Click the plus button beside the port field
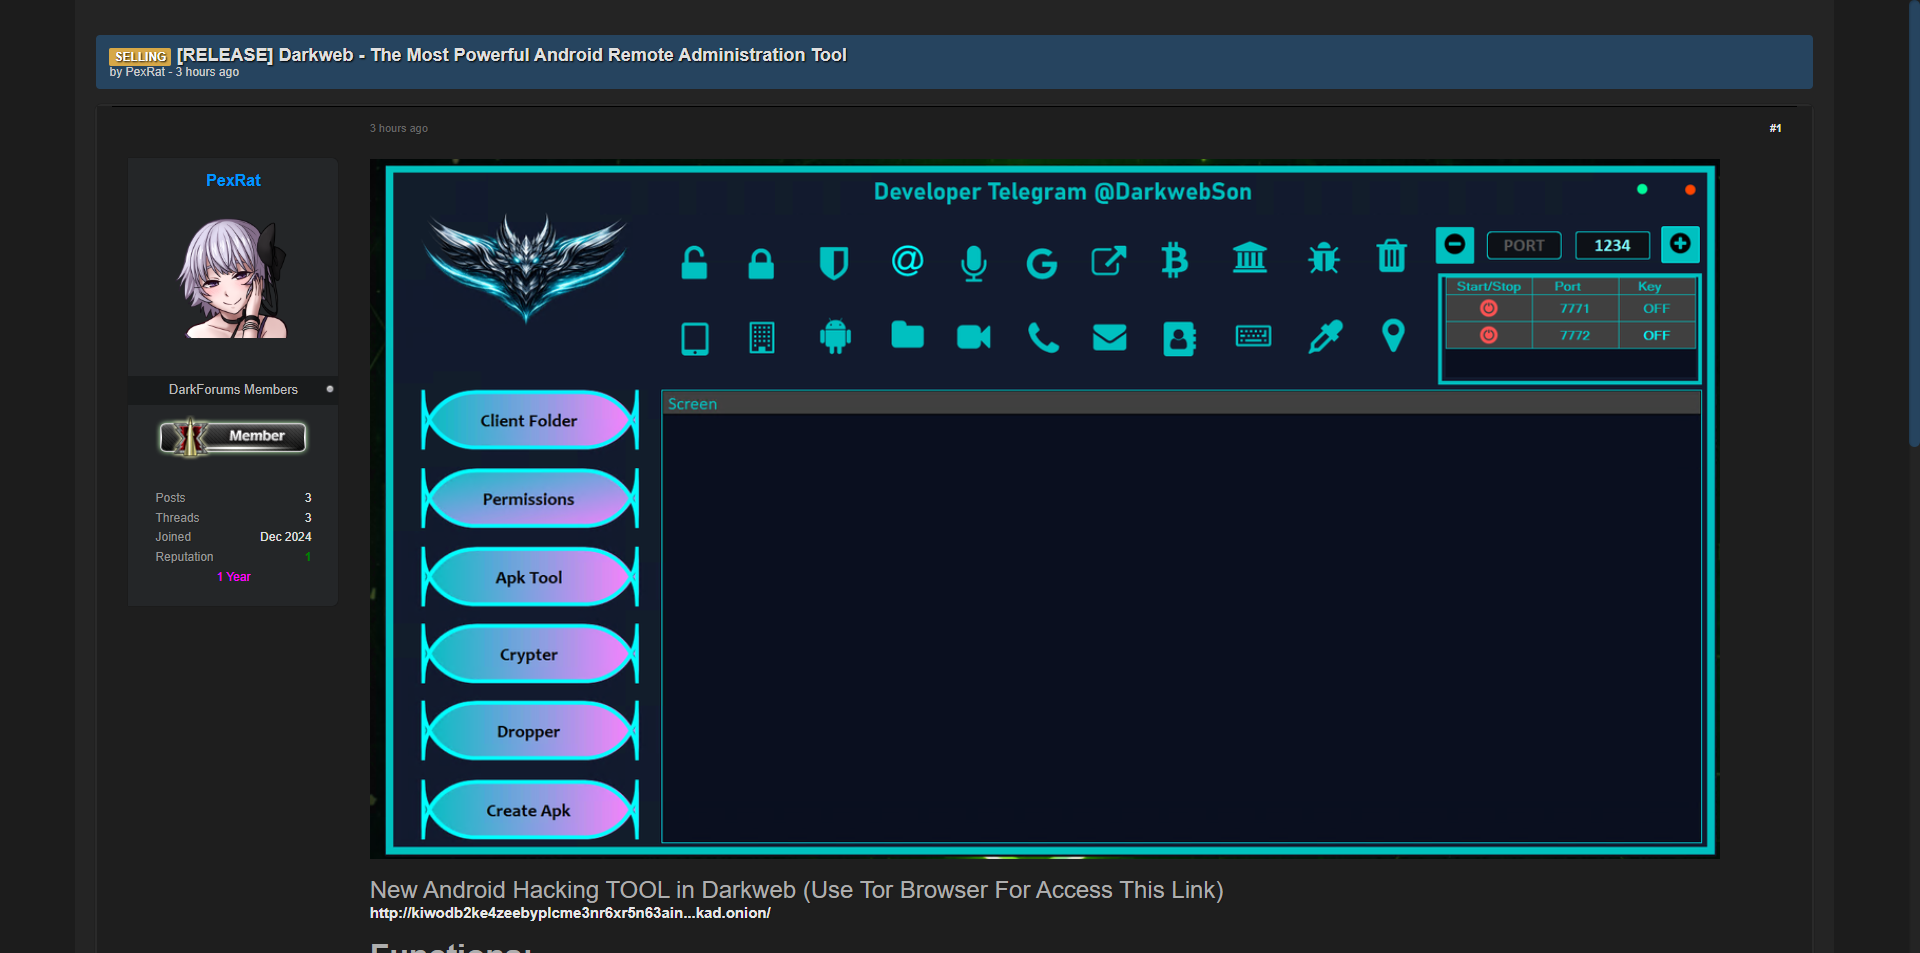This screenshot has width=1920, height=953. (1680, 244)
